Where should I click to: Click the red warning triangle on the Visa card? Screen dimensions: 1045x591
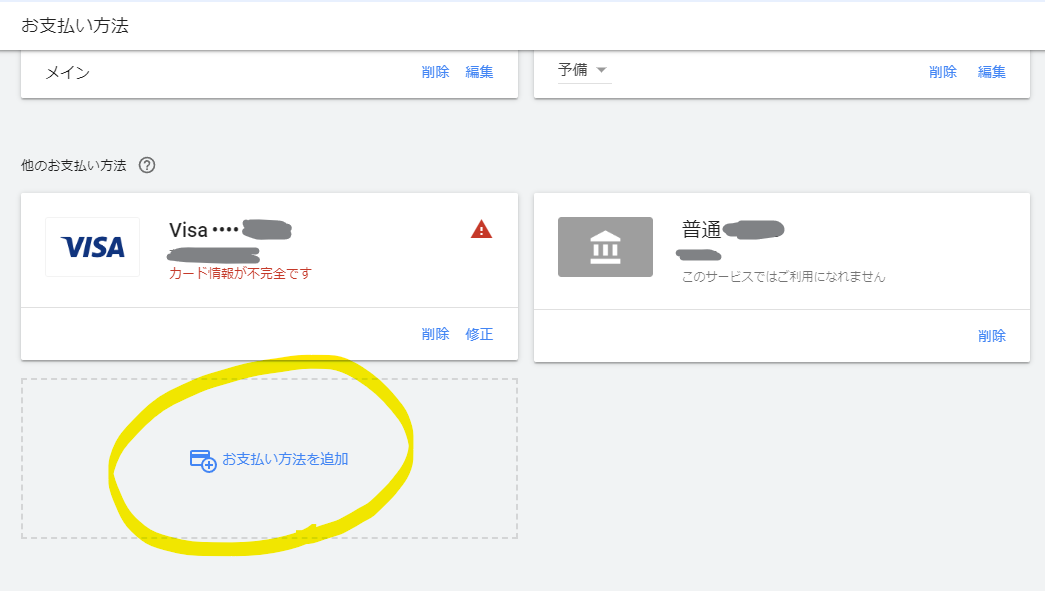481,229
